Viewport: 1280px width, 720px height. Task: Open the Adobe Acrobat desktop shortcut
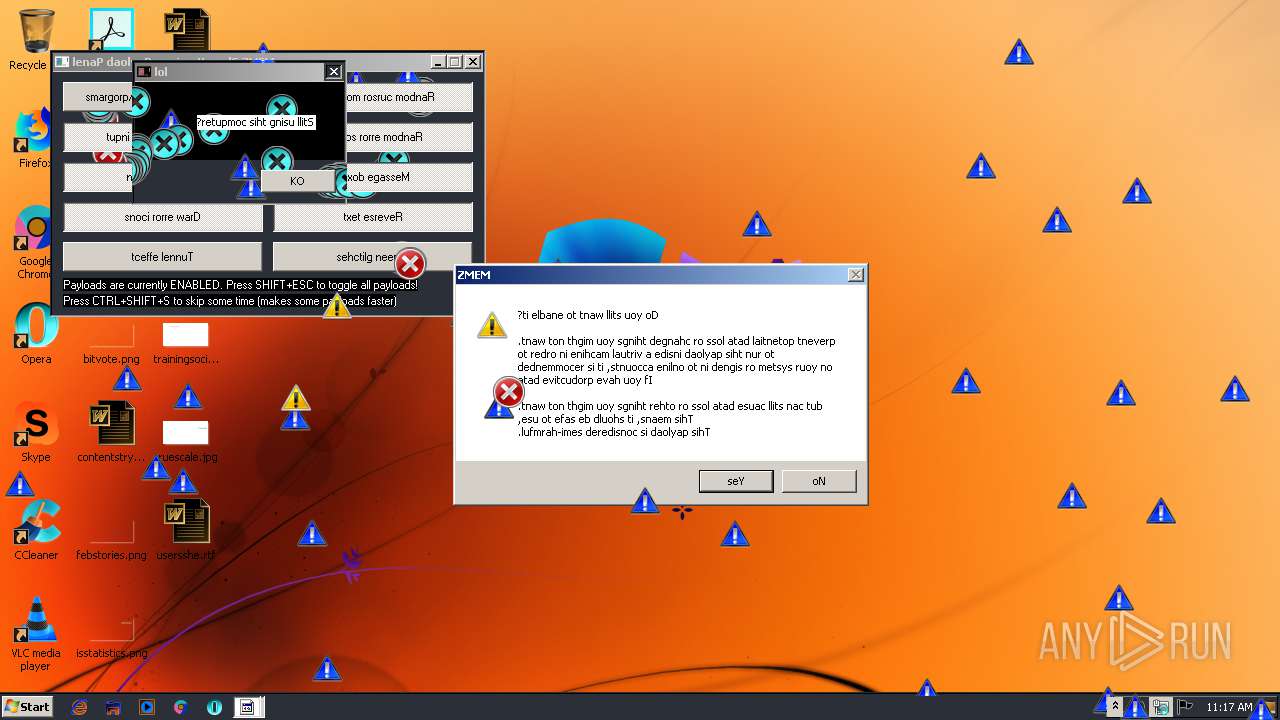[x=111, y=30]
